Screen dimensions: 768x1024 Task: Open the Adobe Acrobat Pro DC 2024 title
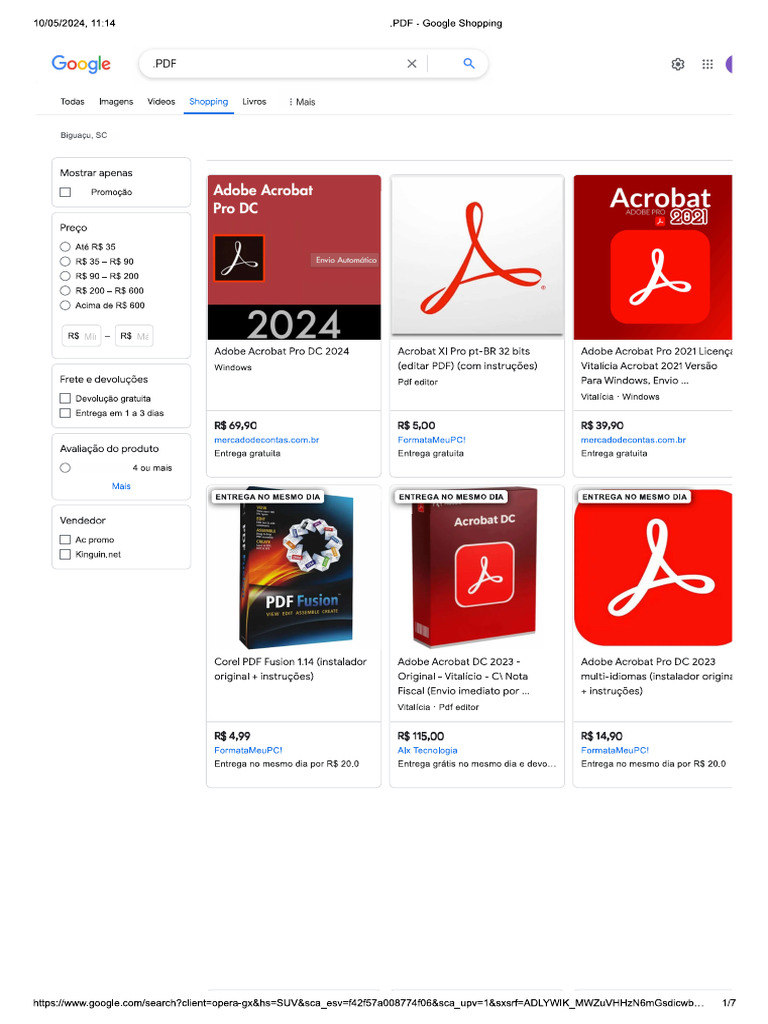[281, 351]
